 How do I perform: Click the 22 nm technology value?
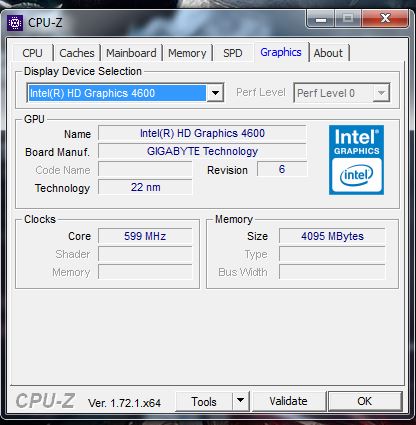(x=145, y=187)
